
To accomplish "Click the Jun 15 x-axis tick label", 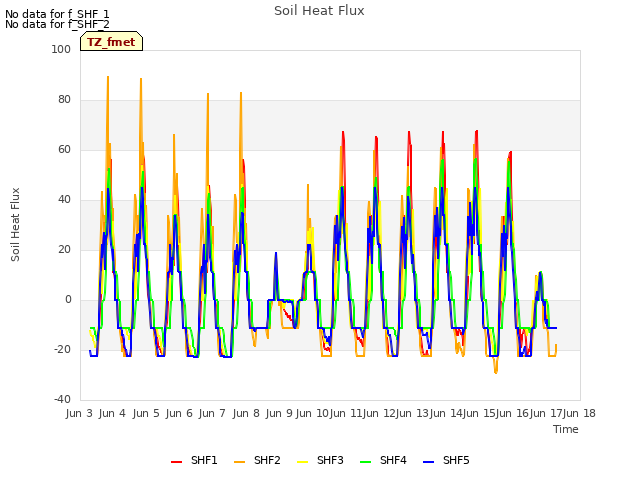I will point(478,413).
